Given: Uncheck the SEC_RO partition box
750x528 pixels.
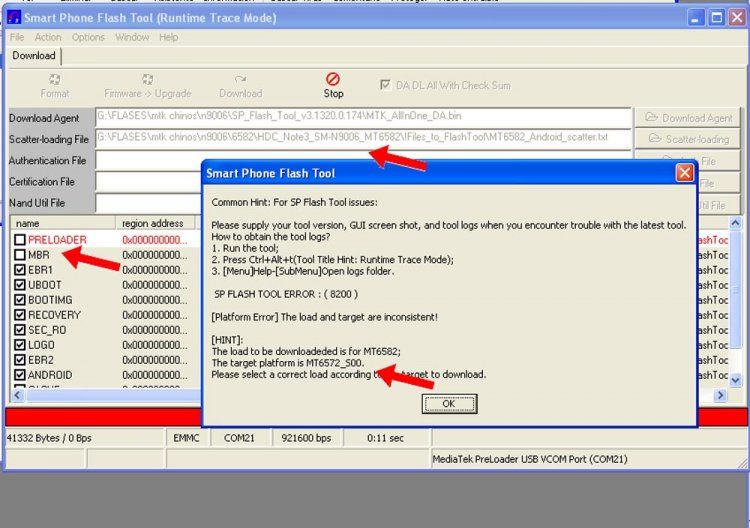Looking at the screenshot, I should (20, 330).
